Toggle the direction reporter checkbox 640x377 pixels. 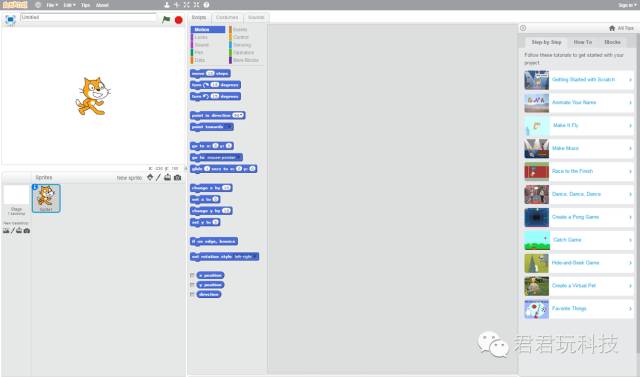pos(192,294)
